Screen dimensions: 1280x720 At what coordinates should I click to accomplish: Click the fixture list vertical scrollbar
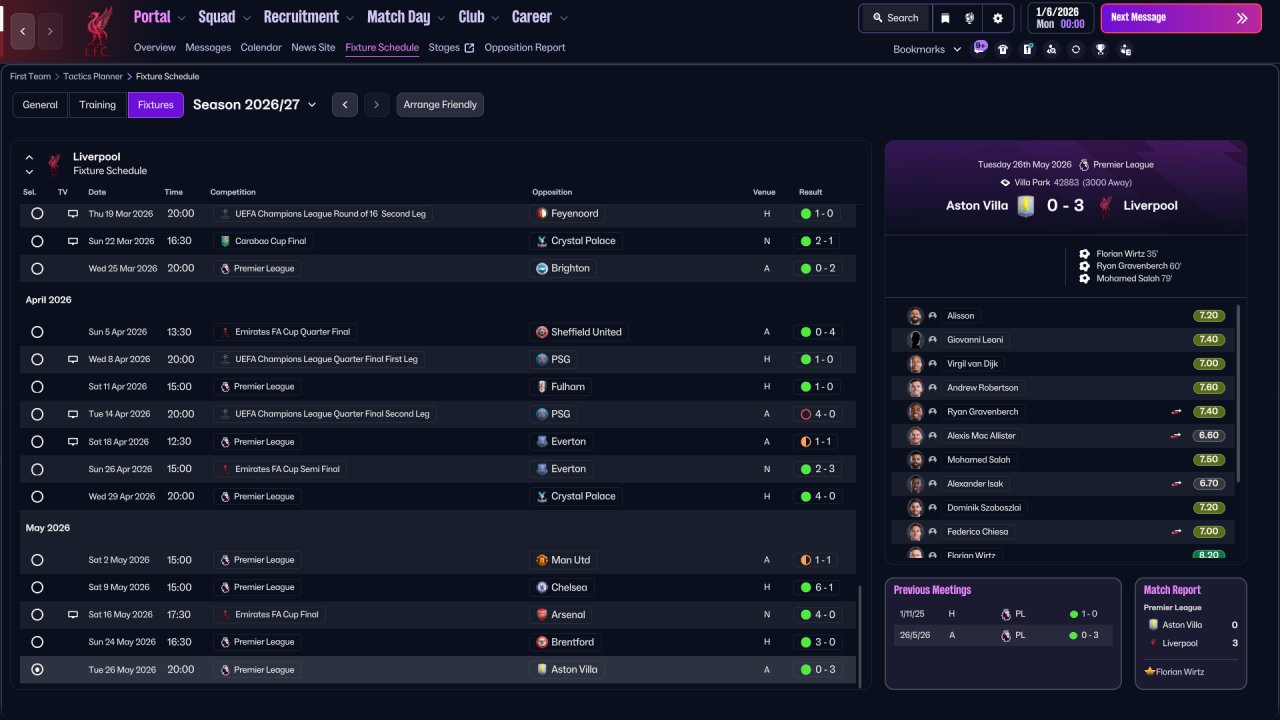859,636
